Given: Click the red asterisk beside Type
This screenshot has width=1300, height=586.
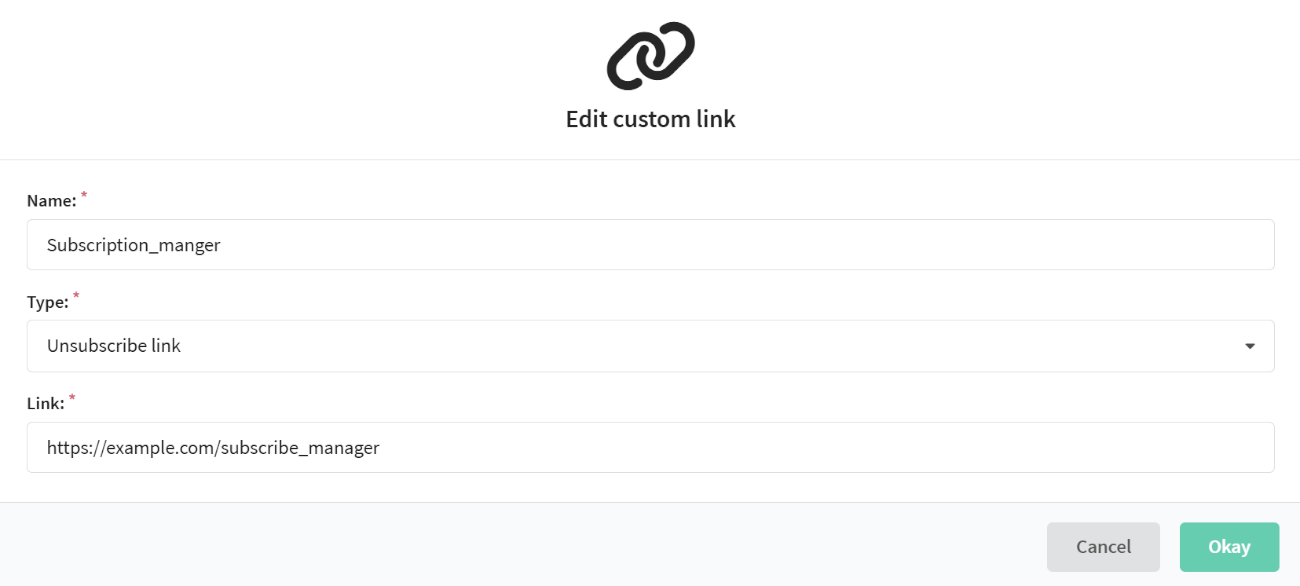Looking at the screenshot, I should pyautogui.click(x=77, y=298).
